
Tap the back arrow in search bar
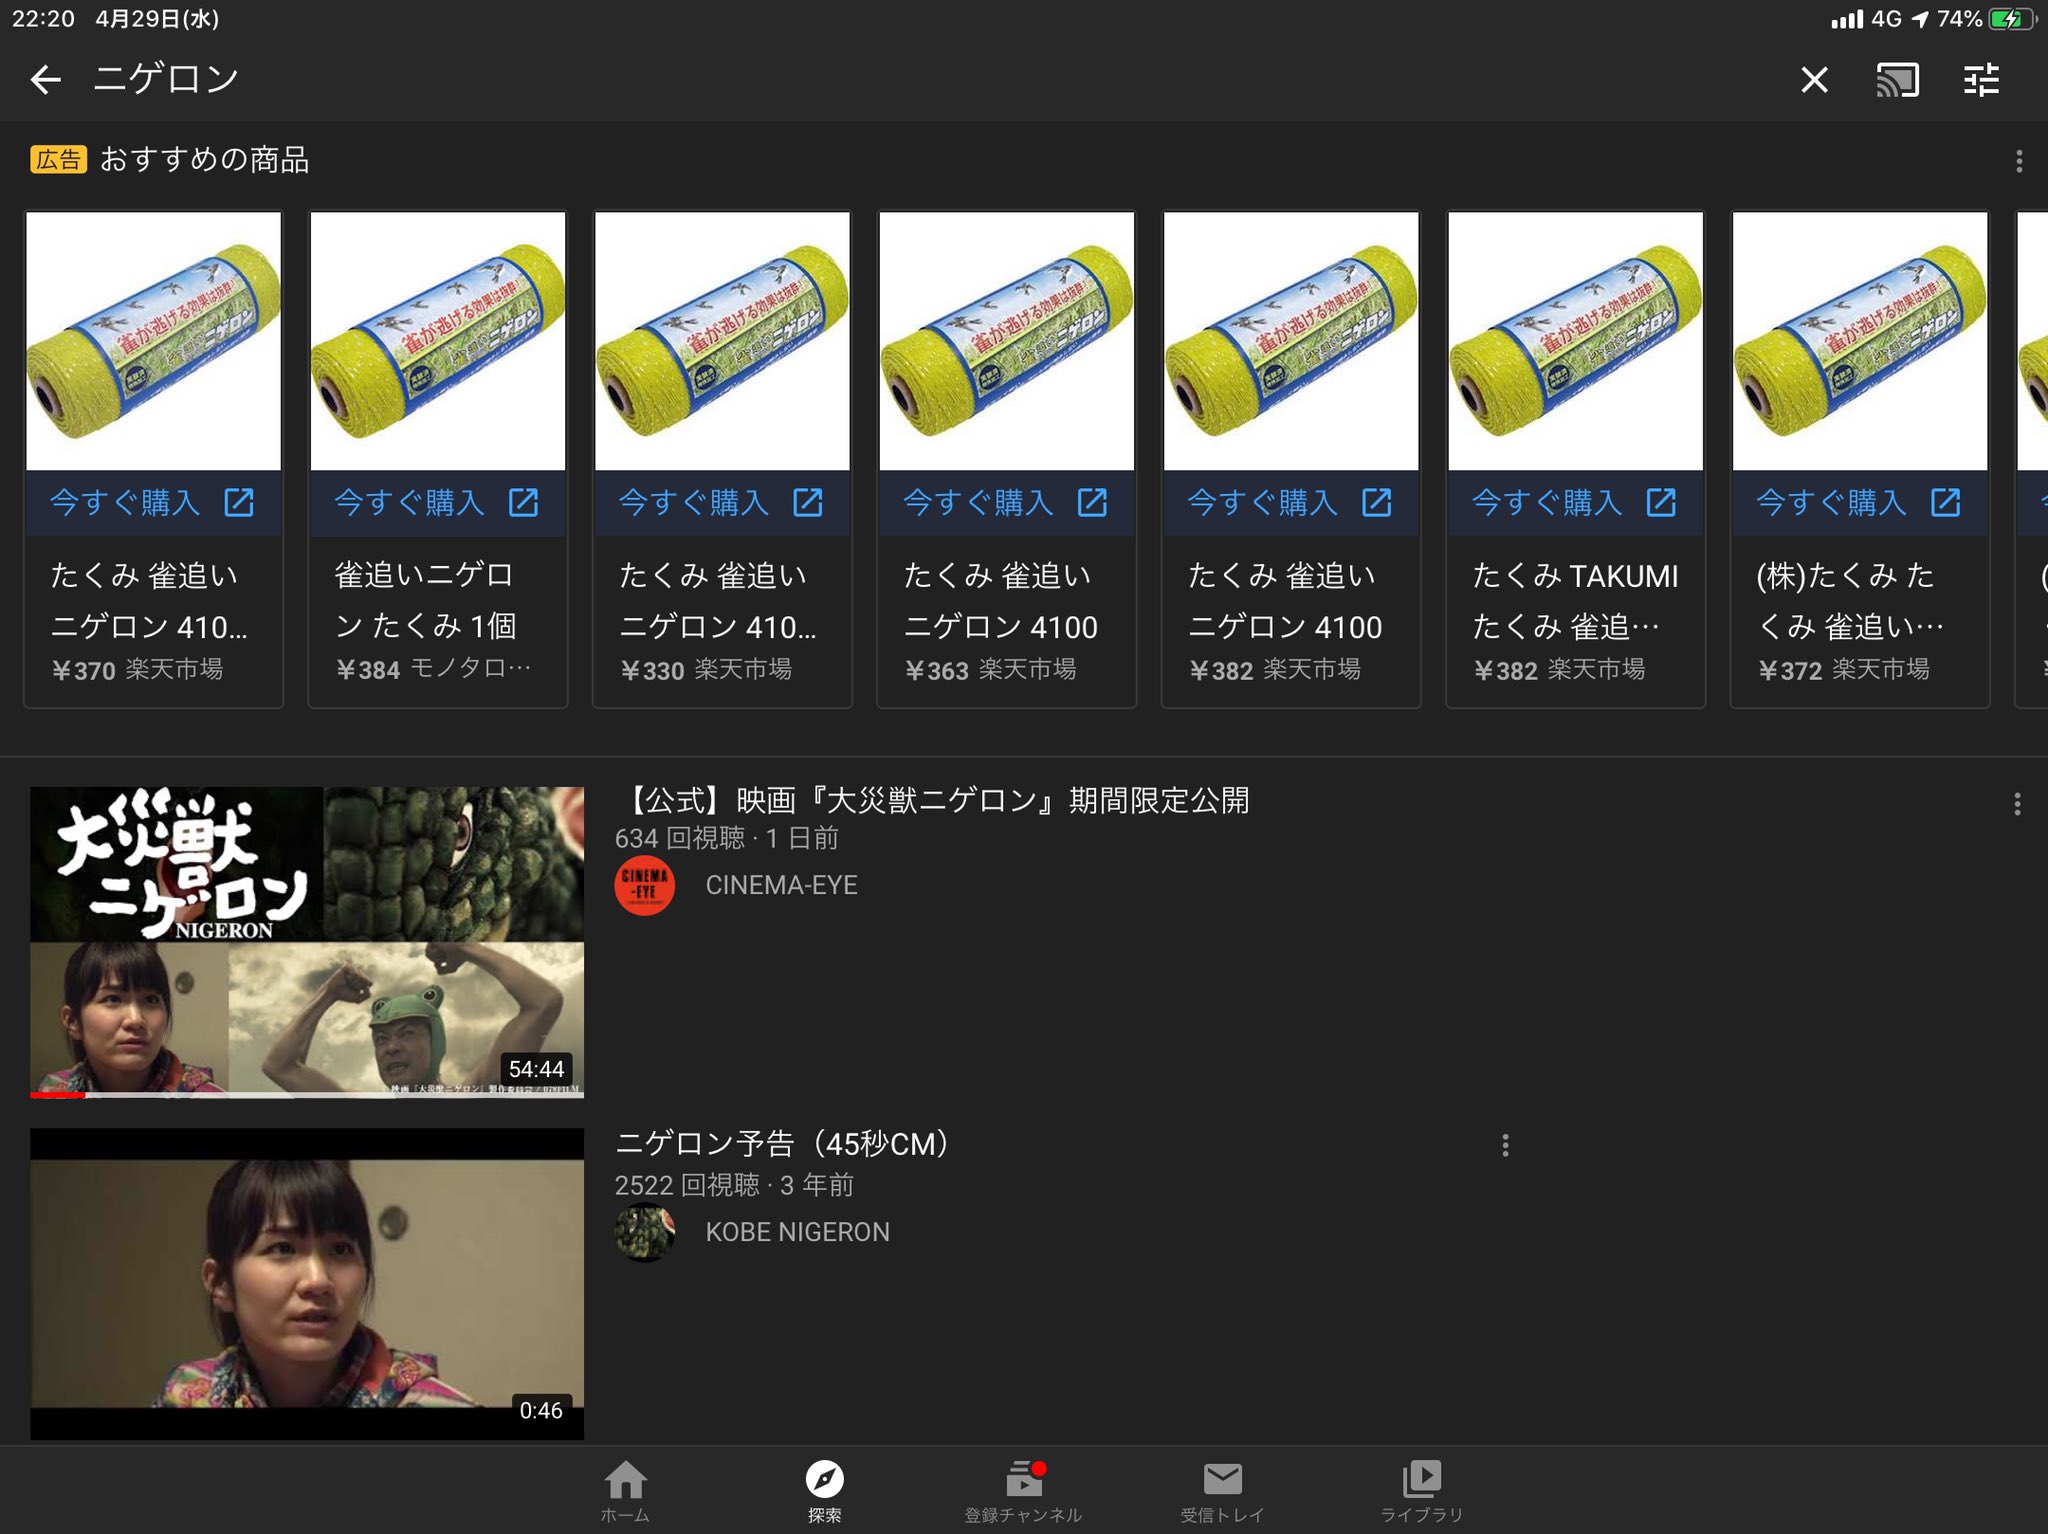(46, 79)
